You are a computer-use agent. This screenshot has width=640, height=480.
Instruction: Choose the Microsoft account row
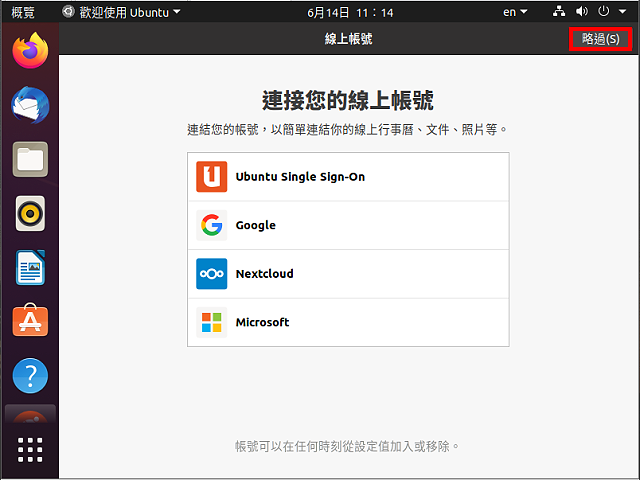coord(348,322)
